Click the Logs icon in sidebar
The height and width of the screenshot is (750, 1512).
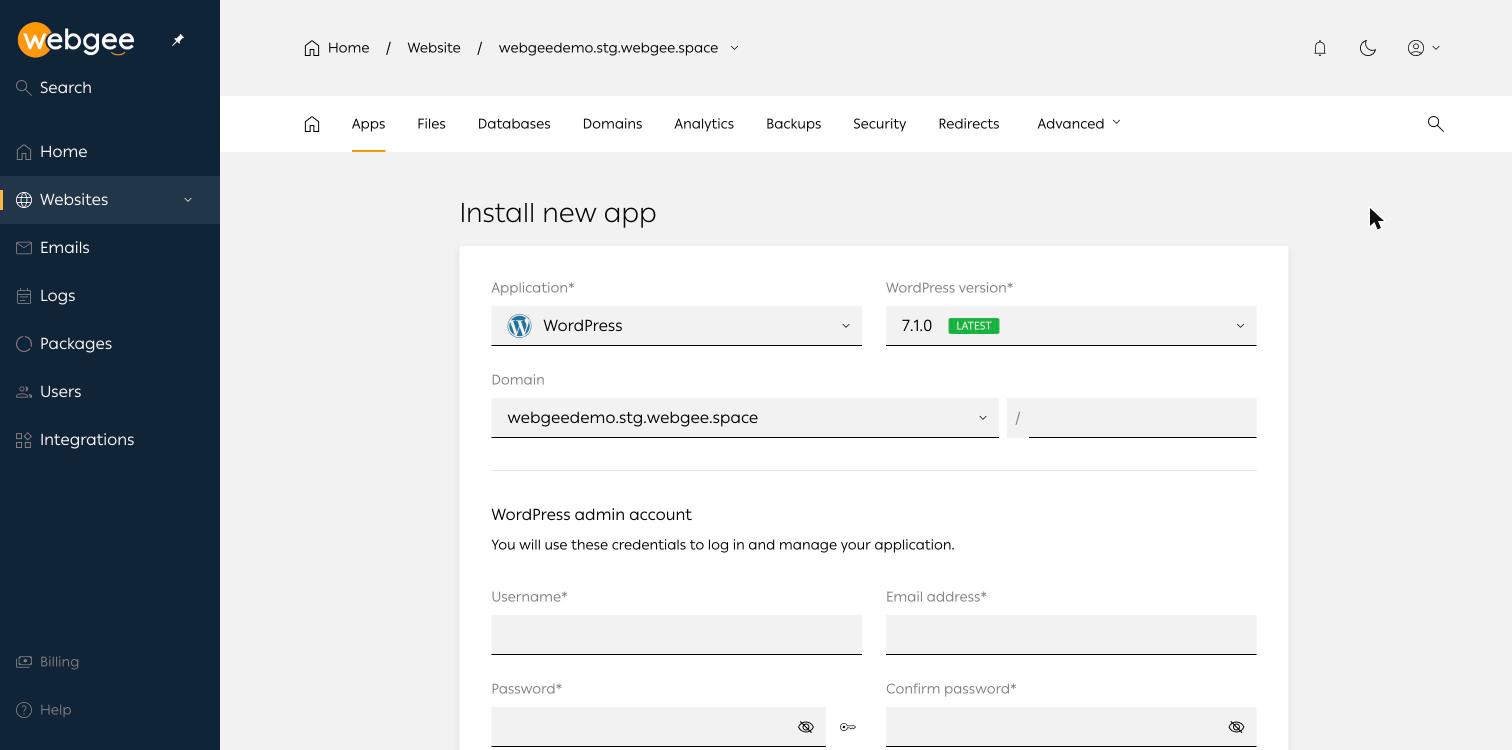24,296
